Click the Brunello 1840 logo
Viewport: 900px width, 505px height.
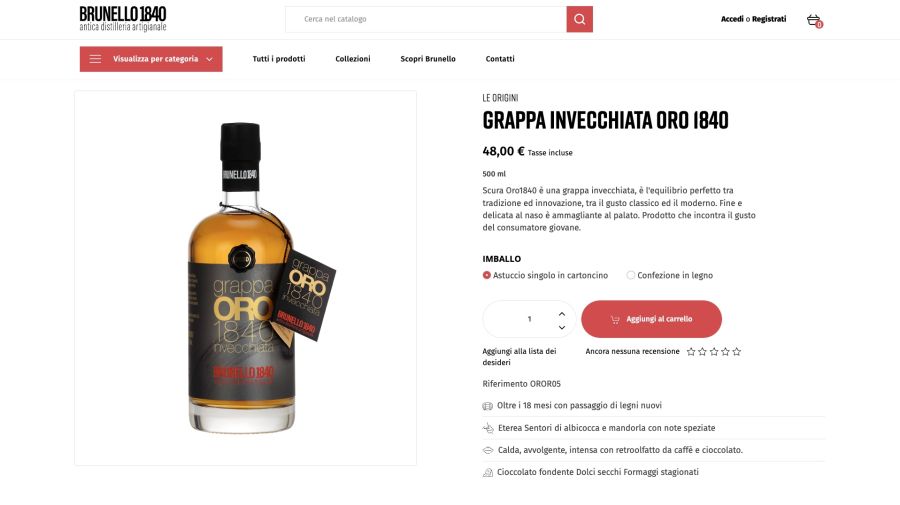coord(123,19)
